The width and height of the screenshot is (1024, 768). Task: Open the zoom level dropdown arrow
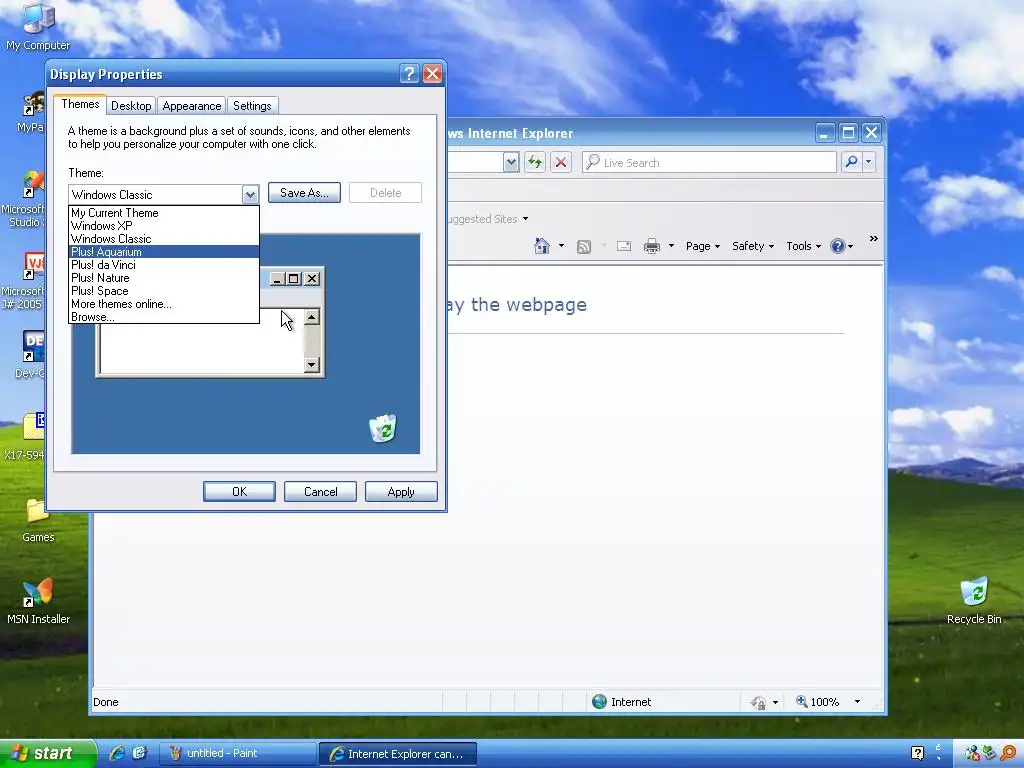pos(857,702)
